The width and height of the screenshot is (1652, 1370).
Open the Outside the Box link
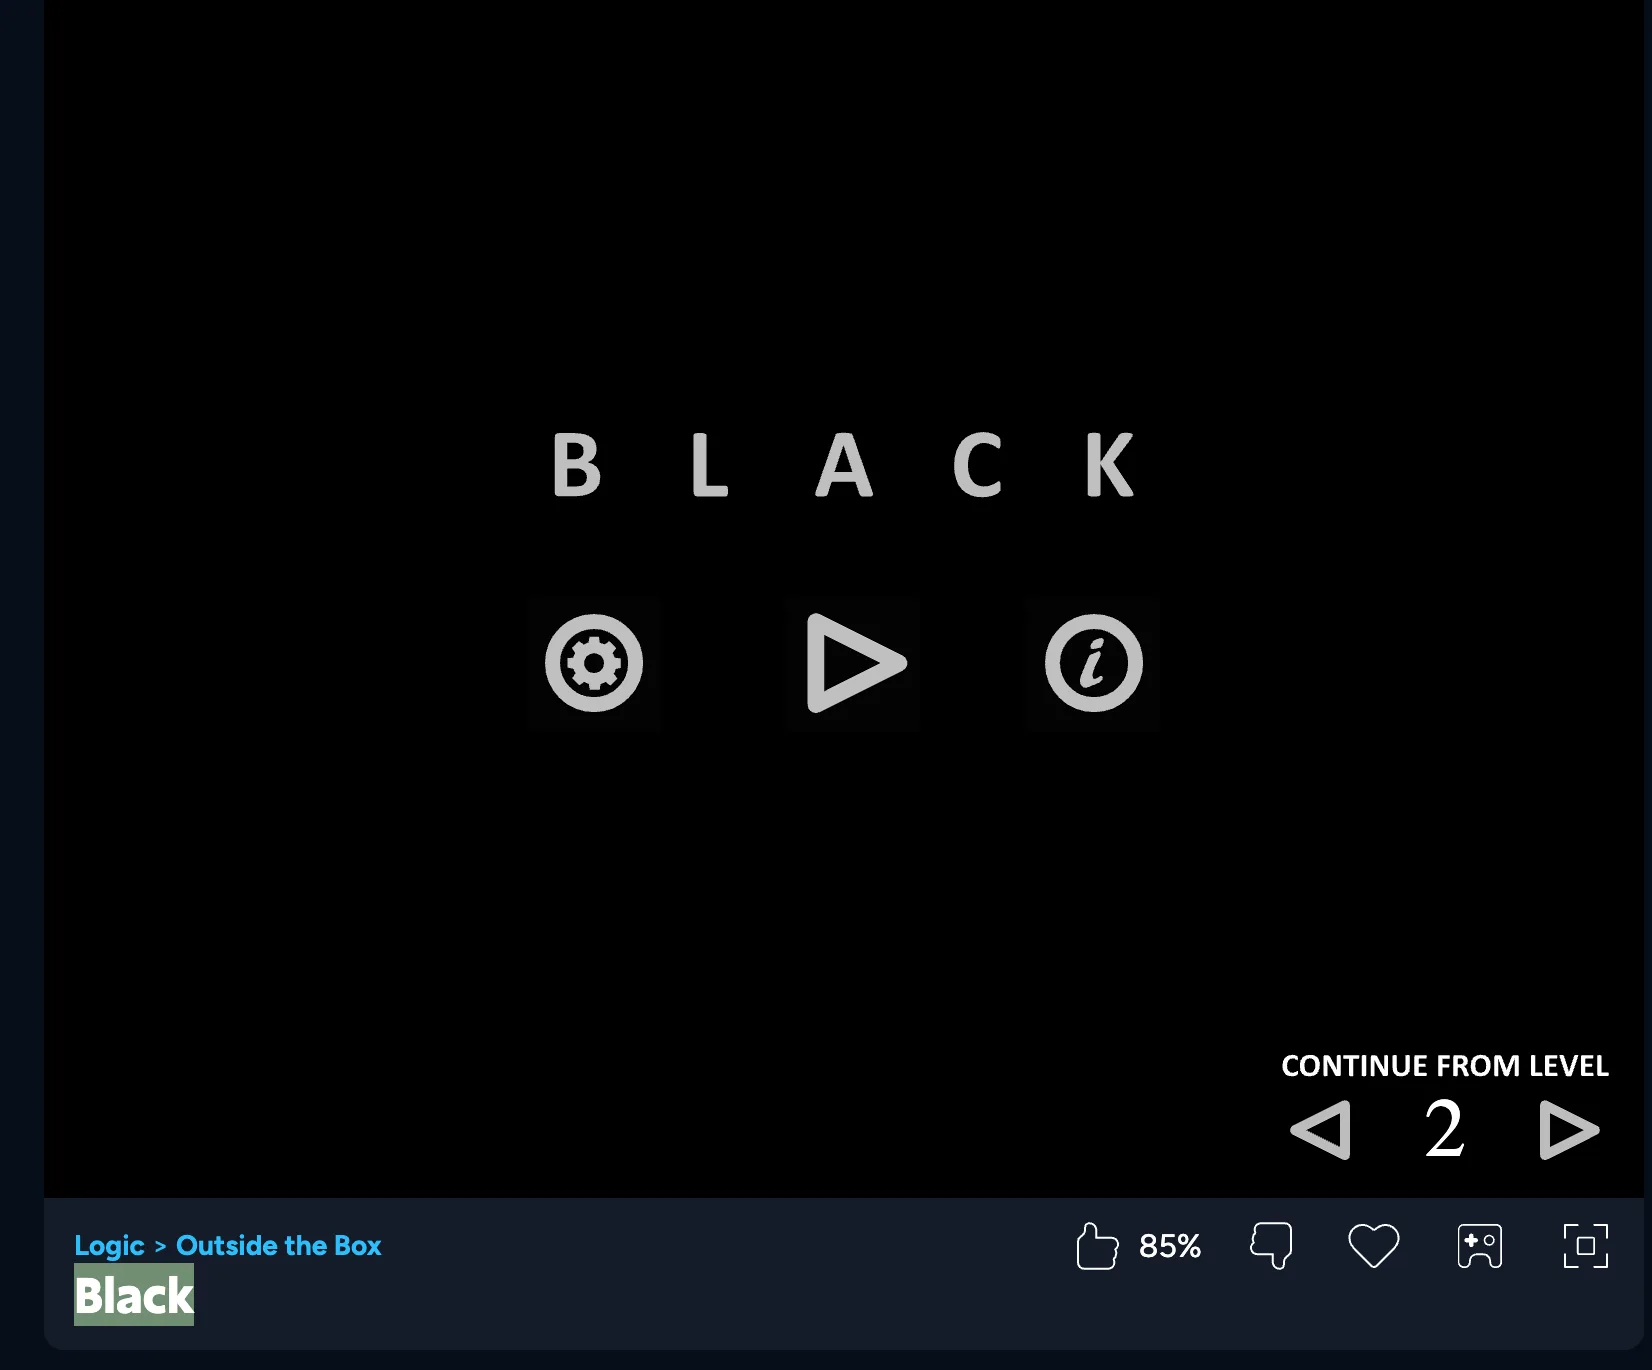point(278,1246)
